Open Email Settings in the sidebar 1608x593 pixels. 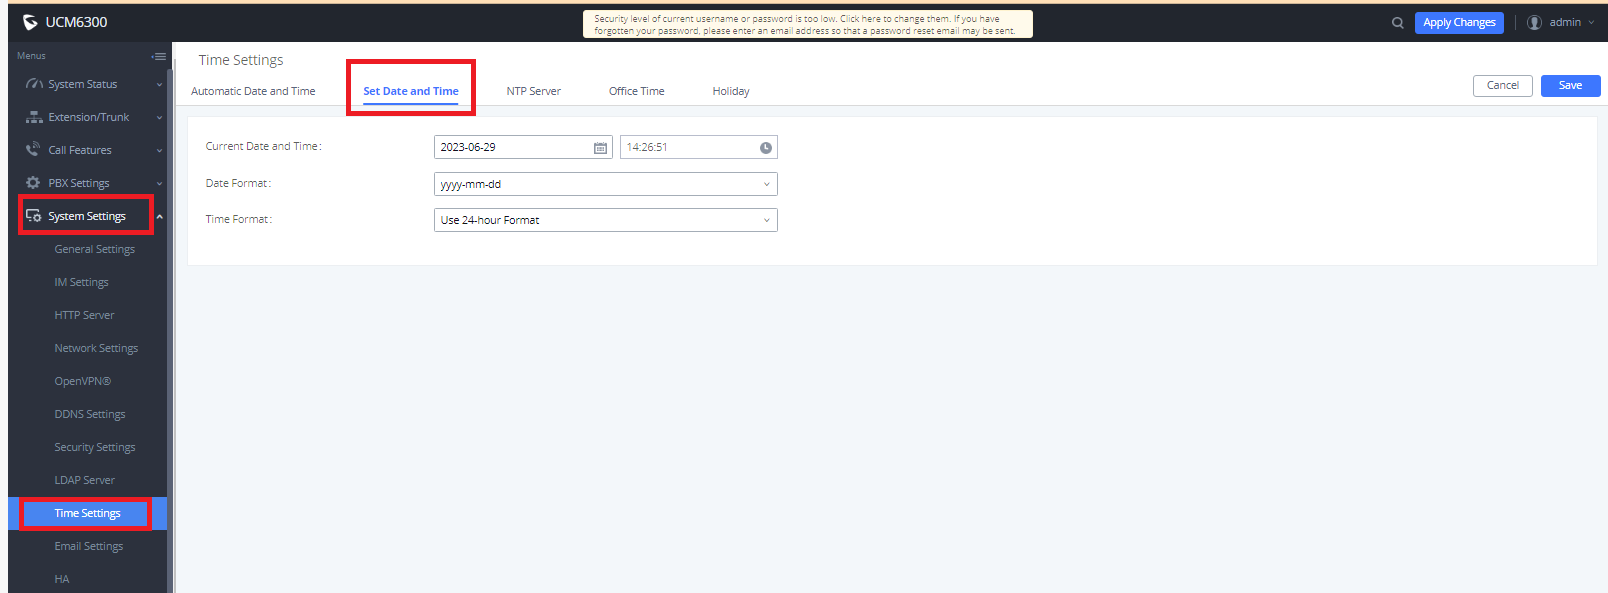[x=89, y=546]
